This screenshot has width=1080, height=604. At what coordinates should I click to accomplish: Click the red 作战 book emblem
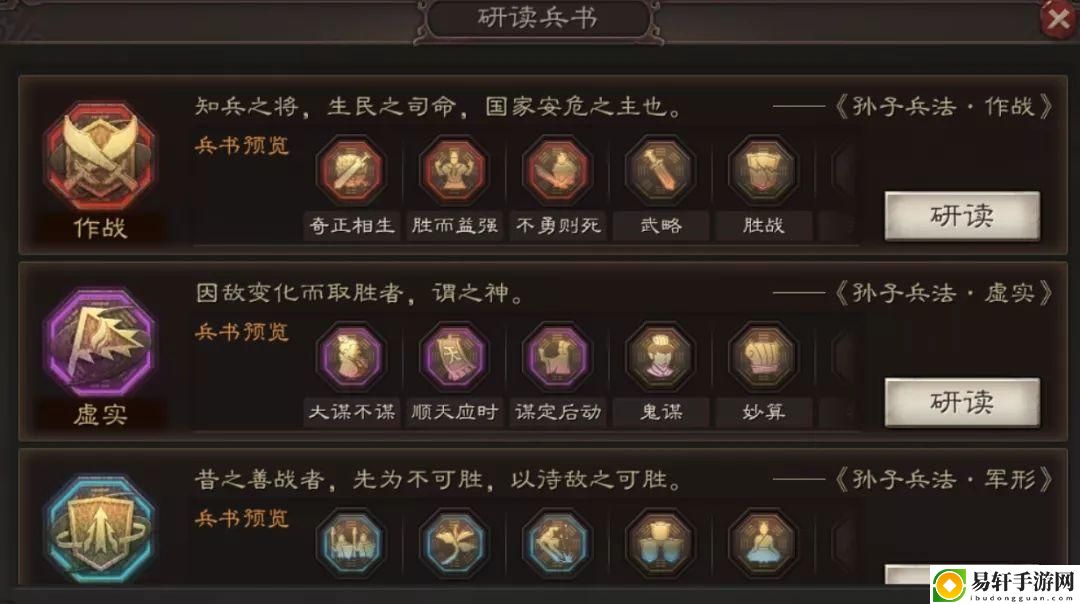(100, 157)
